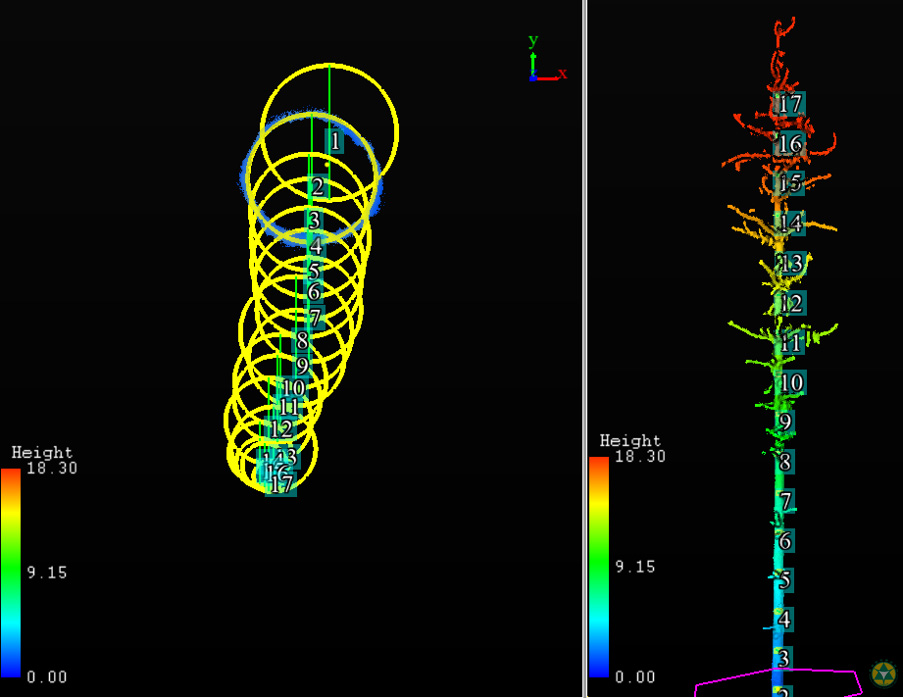Select section label 5 on tree trunk
903x698 pixels.
(785, 580)
